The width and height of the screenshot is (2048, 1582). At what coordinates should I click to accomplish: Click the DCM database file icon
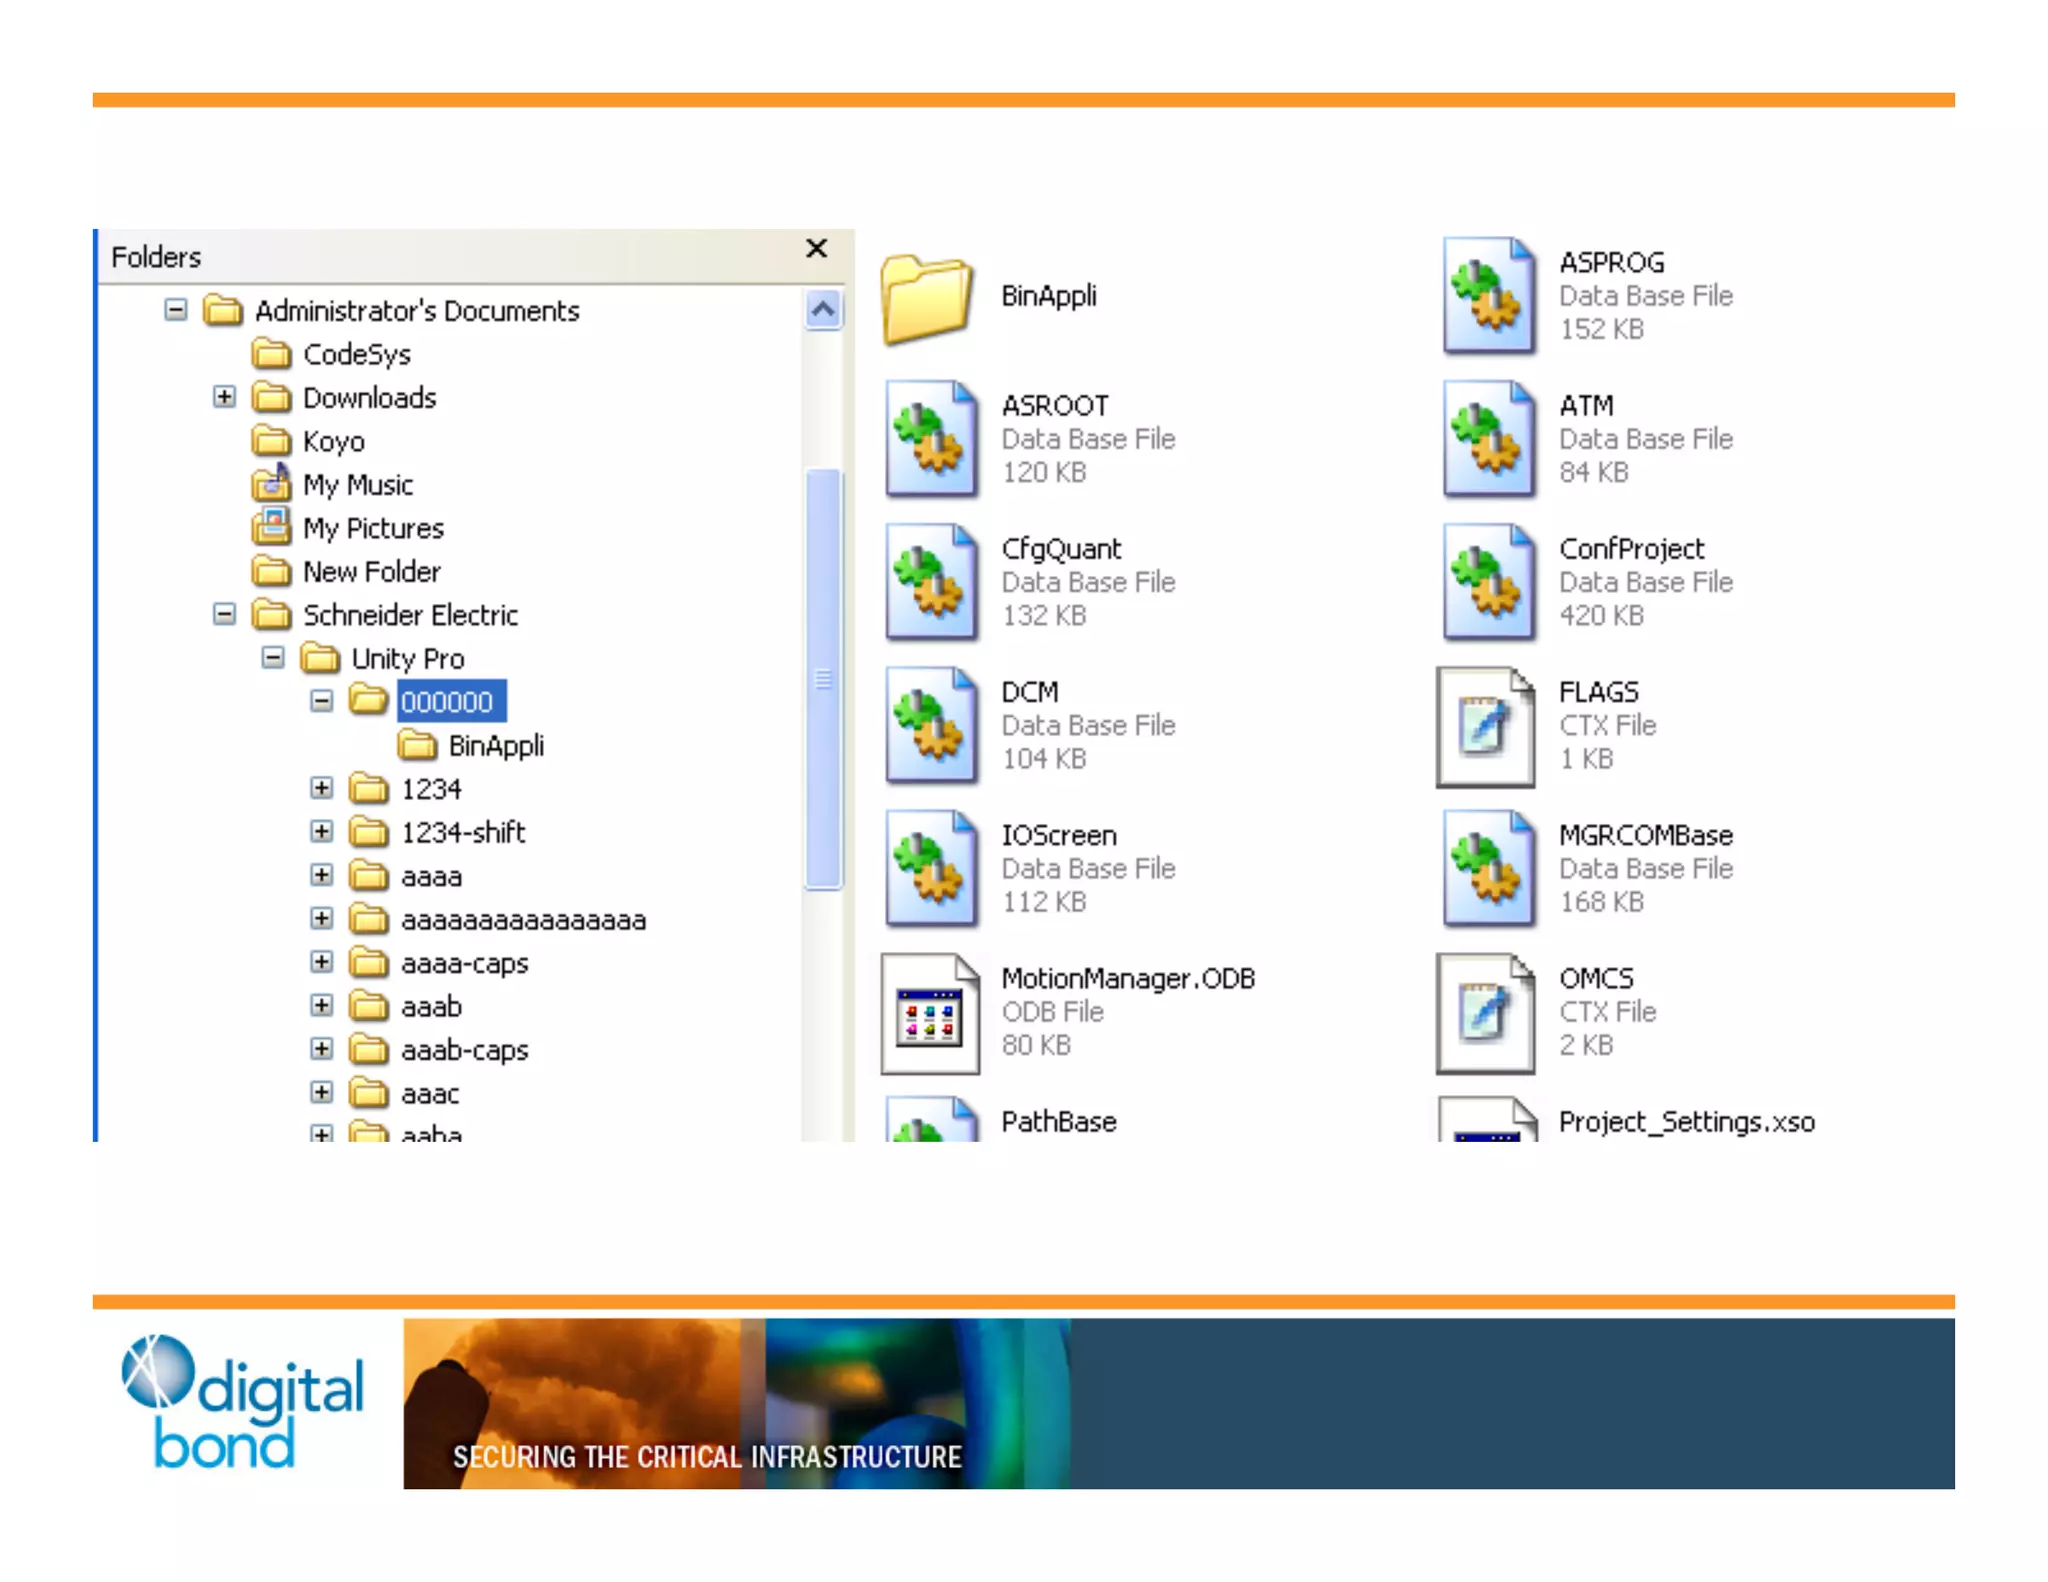[931, 726]
